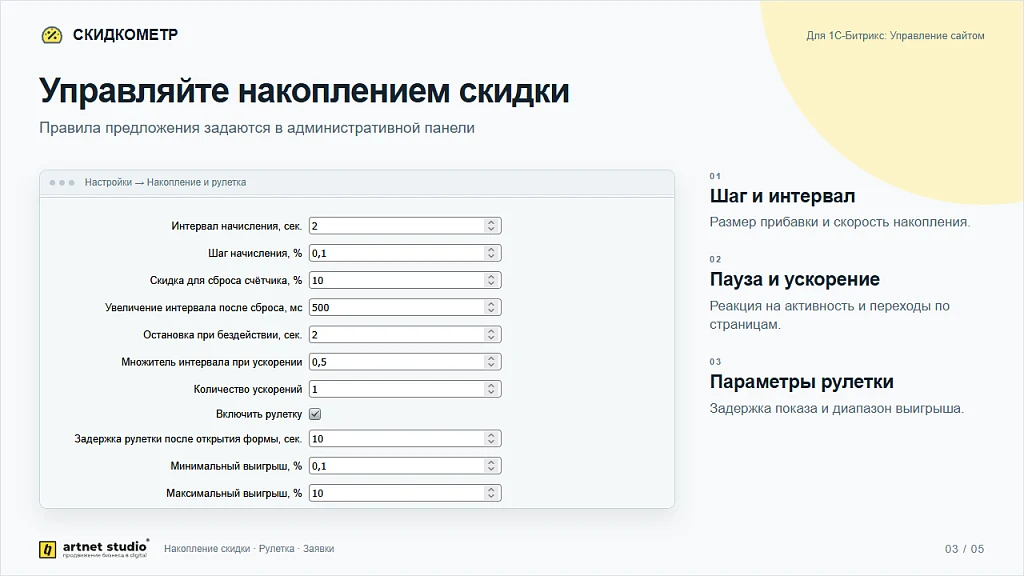The width and height of the screenshot is (1024, 576).
Task: Click the Множитель интервала при ускорении spinner
Action: click(491, 362)
